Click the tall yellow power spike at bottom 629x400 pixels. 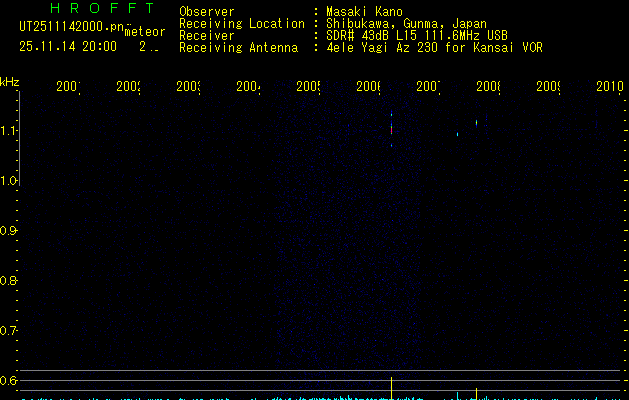(x=392, y=388)
